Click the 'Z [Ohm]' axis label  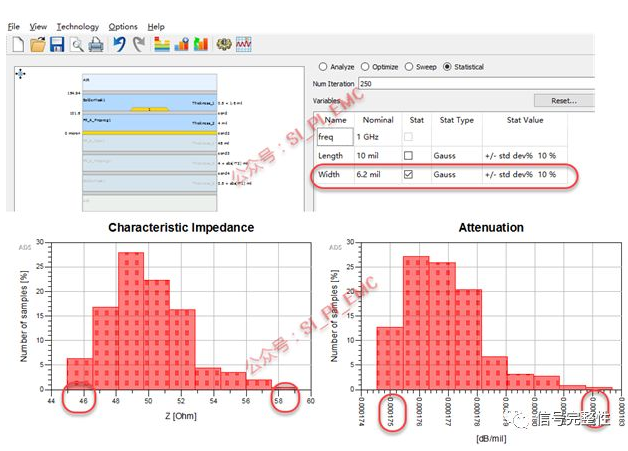tap(181, 416)
